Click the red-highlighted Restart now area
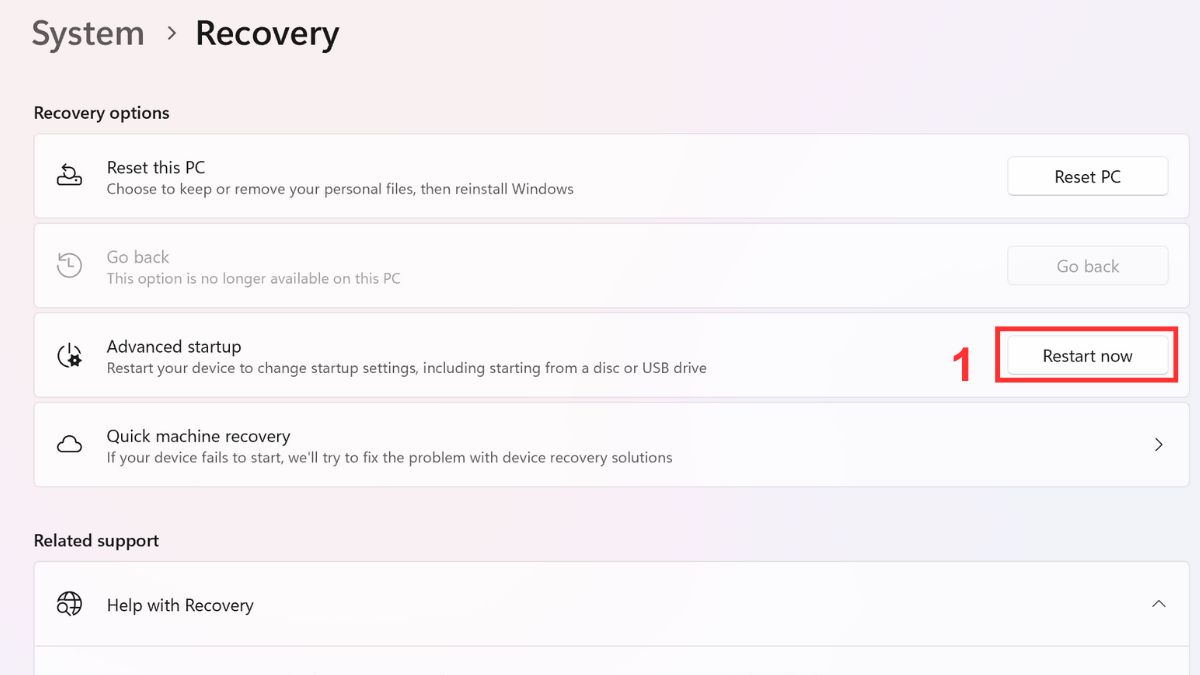 coord(1087,355)
